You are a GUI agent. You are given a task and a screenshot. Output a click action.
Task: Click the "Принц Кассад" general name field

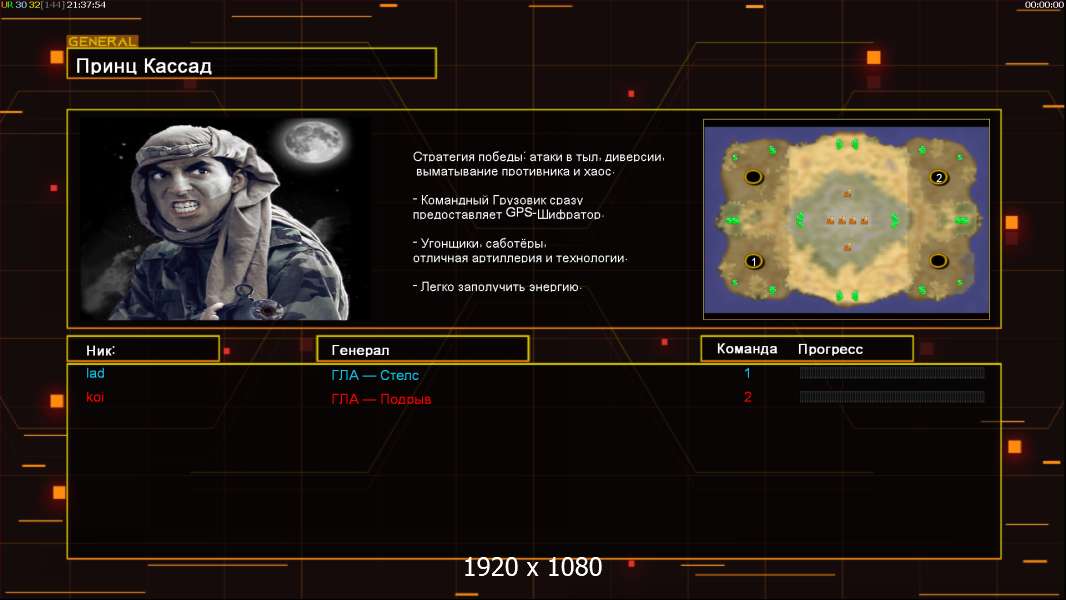(252, 64)
